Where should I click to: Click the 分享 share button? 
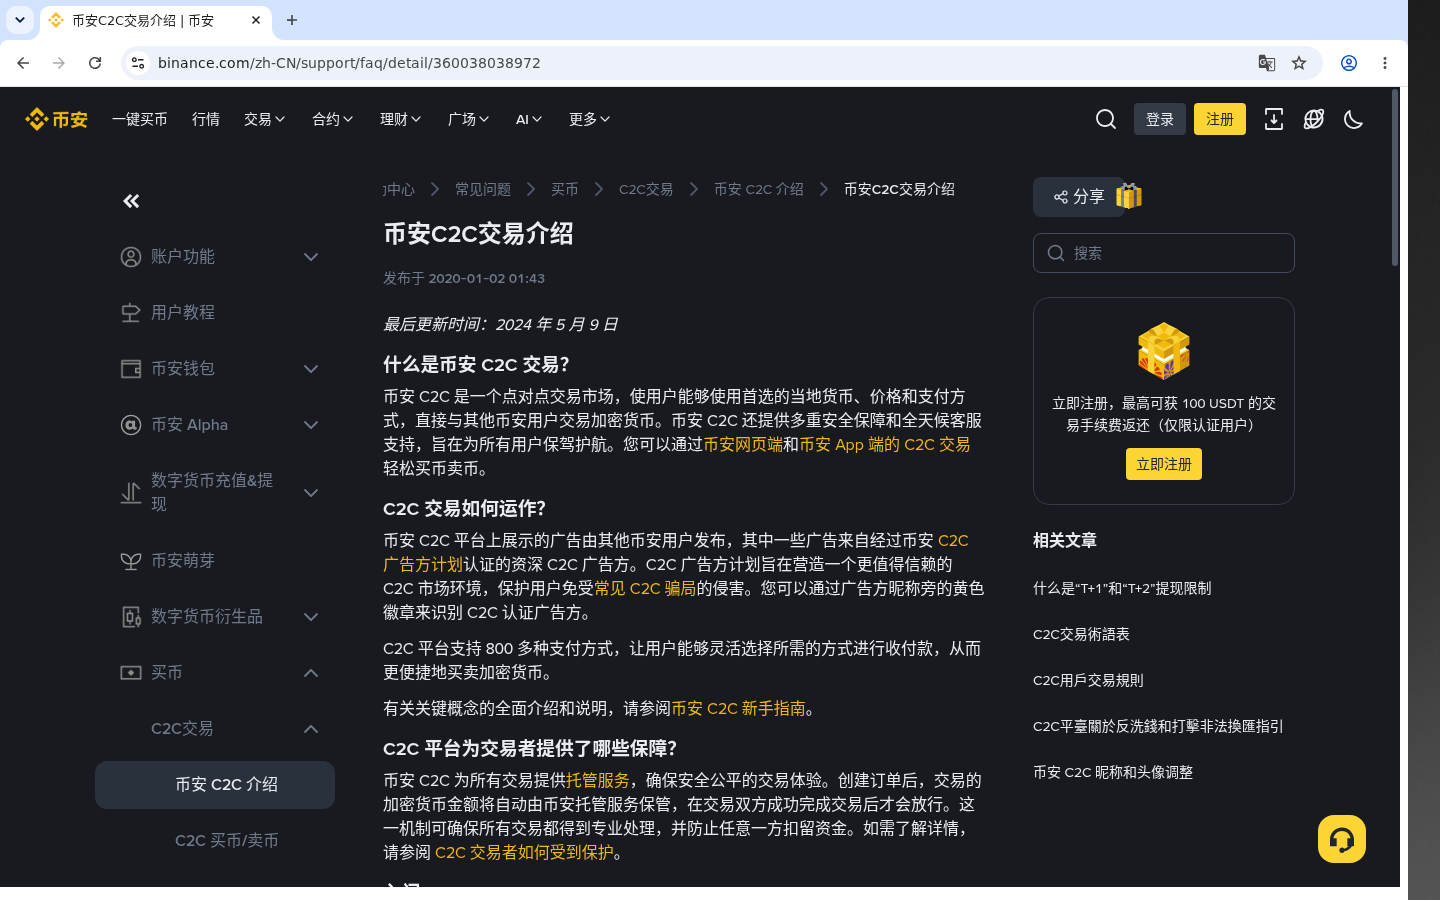[x=1079, y=197]
